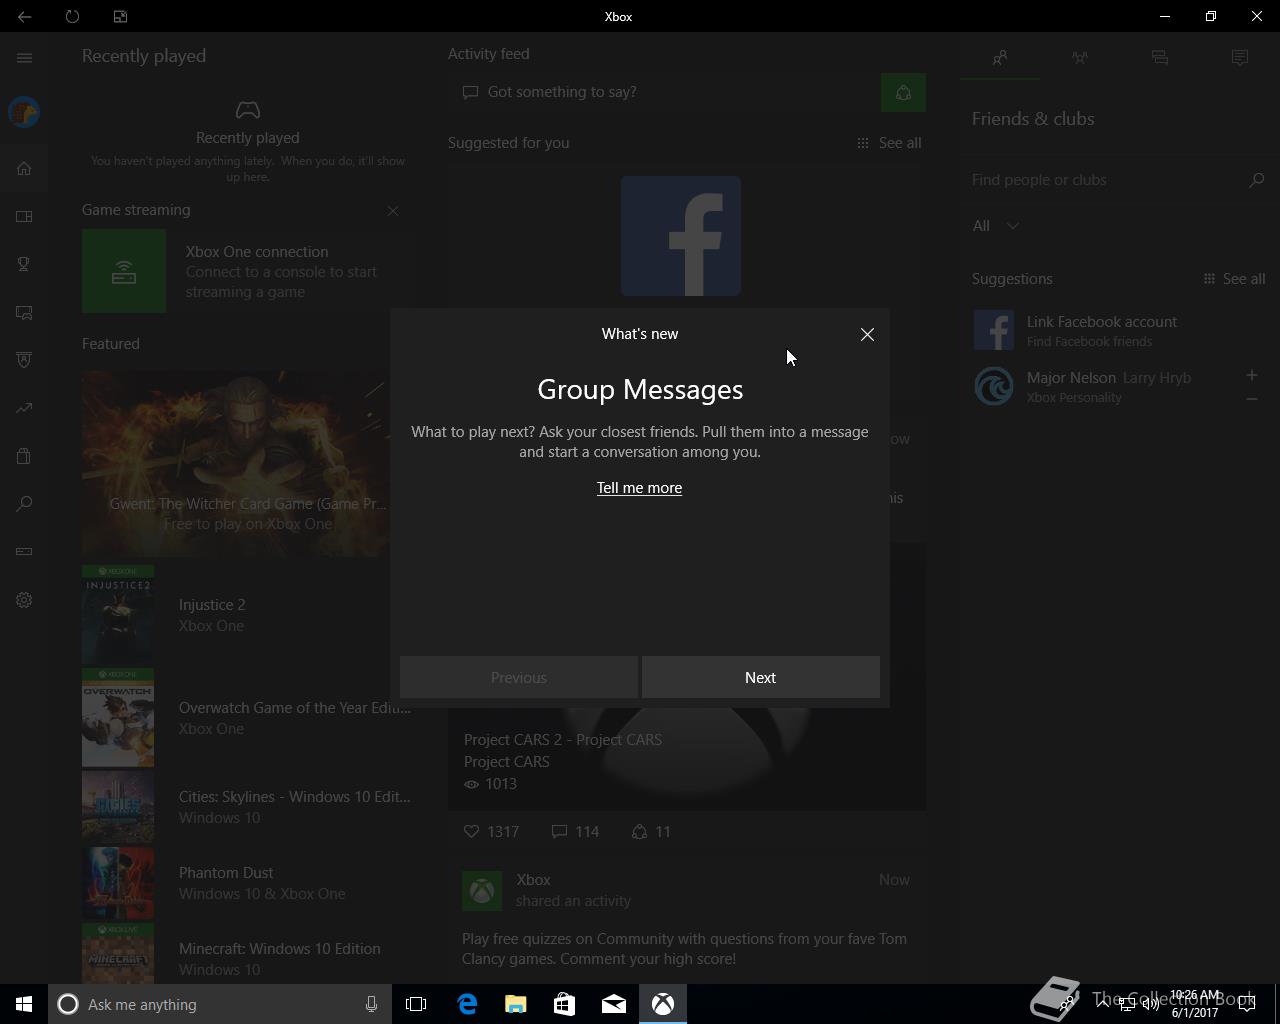Screen dimensions: 1280x1024
Task: Click Cortana Ask me anything box
Action: (x=219, y=1004)
